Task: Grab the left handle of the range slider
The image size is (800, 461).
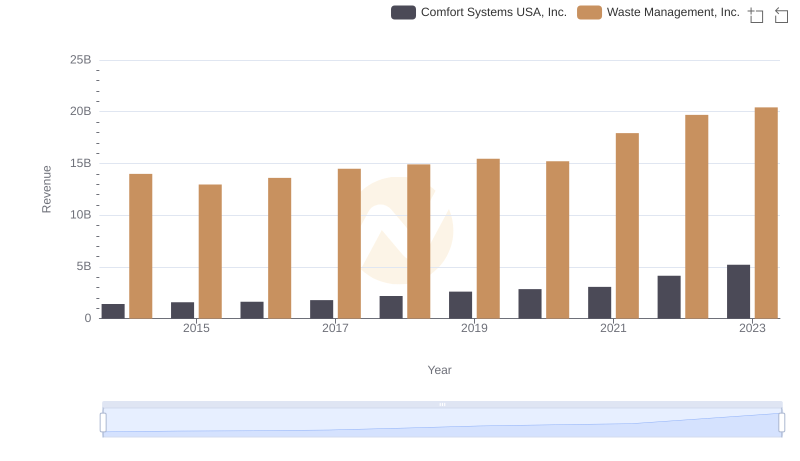Action: [x=103, y=423]
